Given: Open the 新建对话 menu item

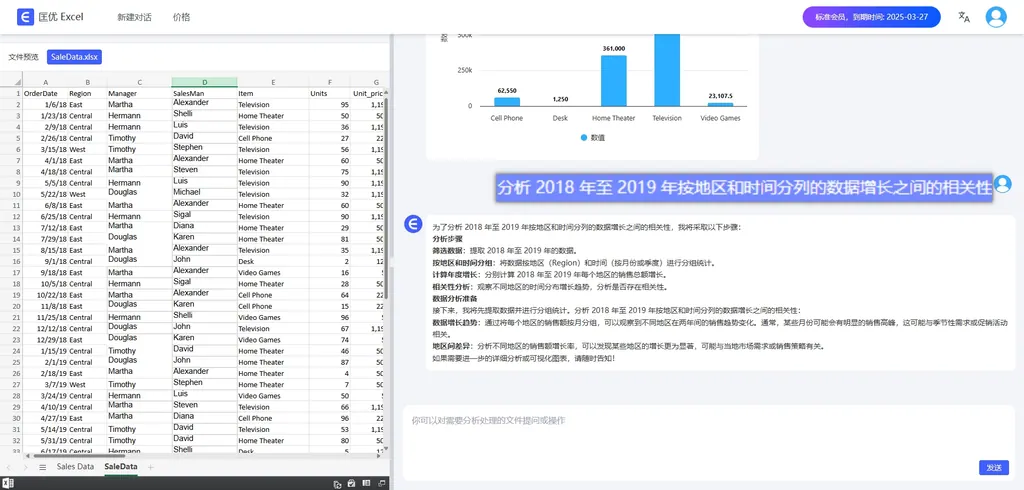Looking at the screenshot, I should (x=134, y=17).
